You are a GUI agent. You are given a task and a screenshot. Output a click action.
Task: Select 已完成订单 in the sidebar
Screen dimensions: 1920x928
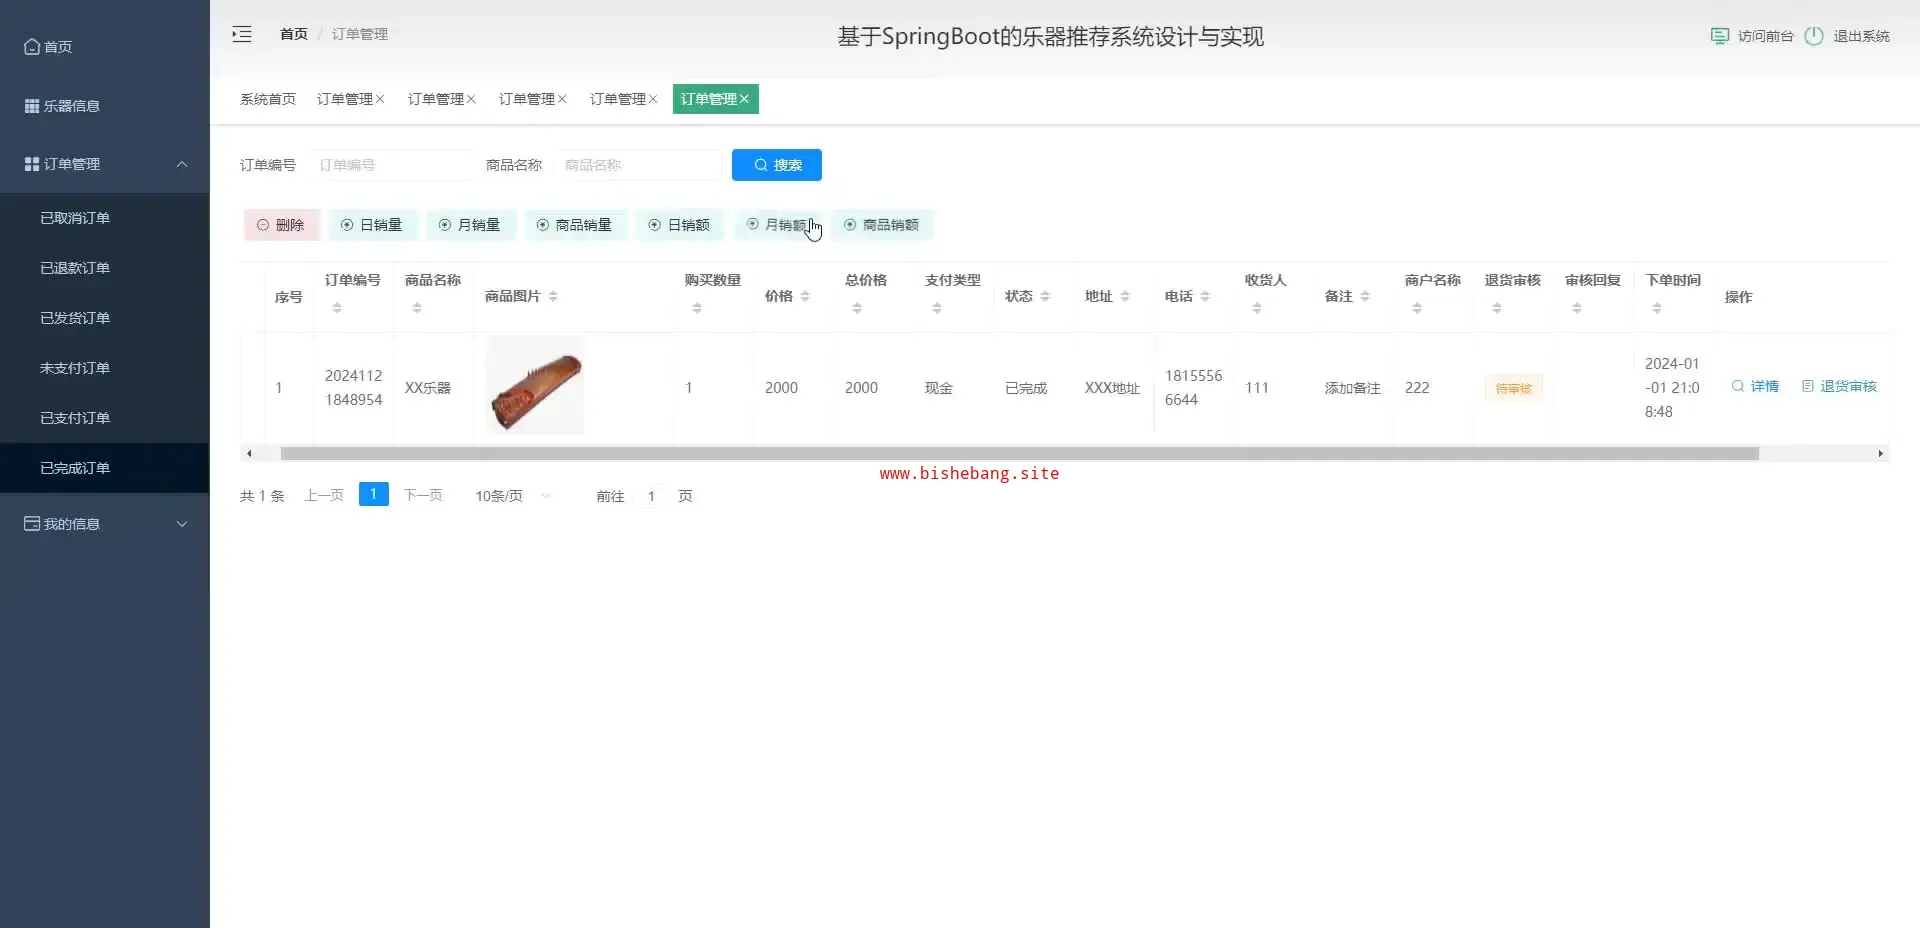pos(105,468)
